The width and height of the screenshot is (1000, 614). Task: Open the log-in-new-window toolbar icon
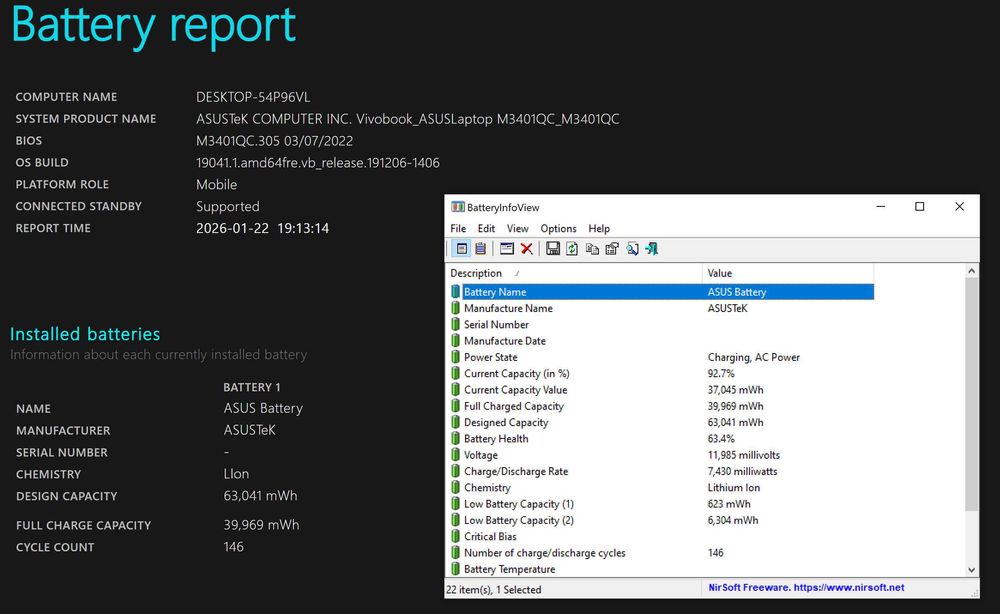point(507,249)
